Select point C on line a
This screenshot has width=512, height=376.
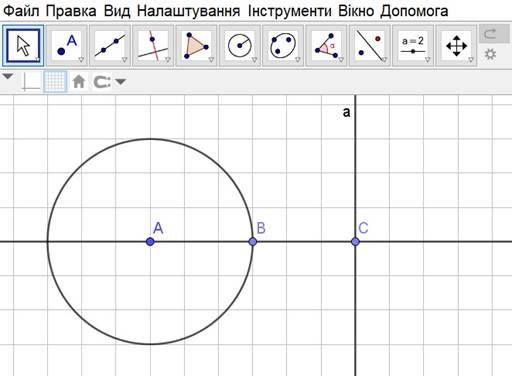click(355, 242)
